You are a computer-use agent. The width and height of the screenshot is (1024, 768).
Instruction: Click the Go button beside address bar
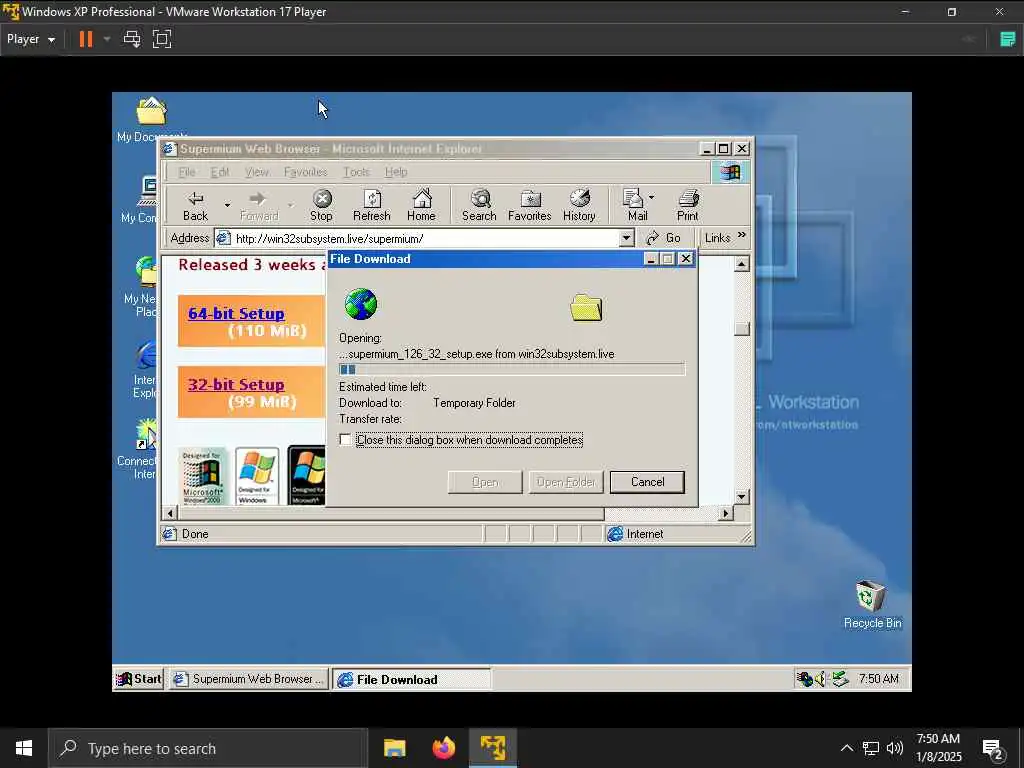[x=664, y=238]
